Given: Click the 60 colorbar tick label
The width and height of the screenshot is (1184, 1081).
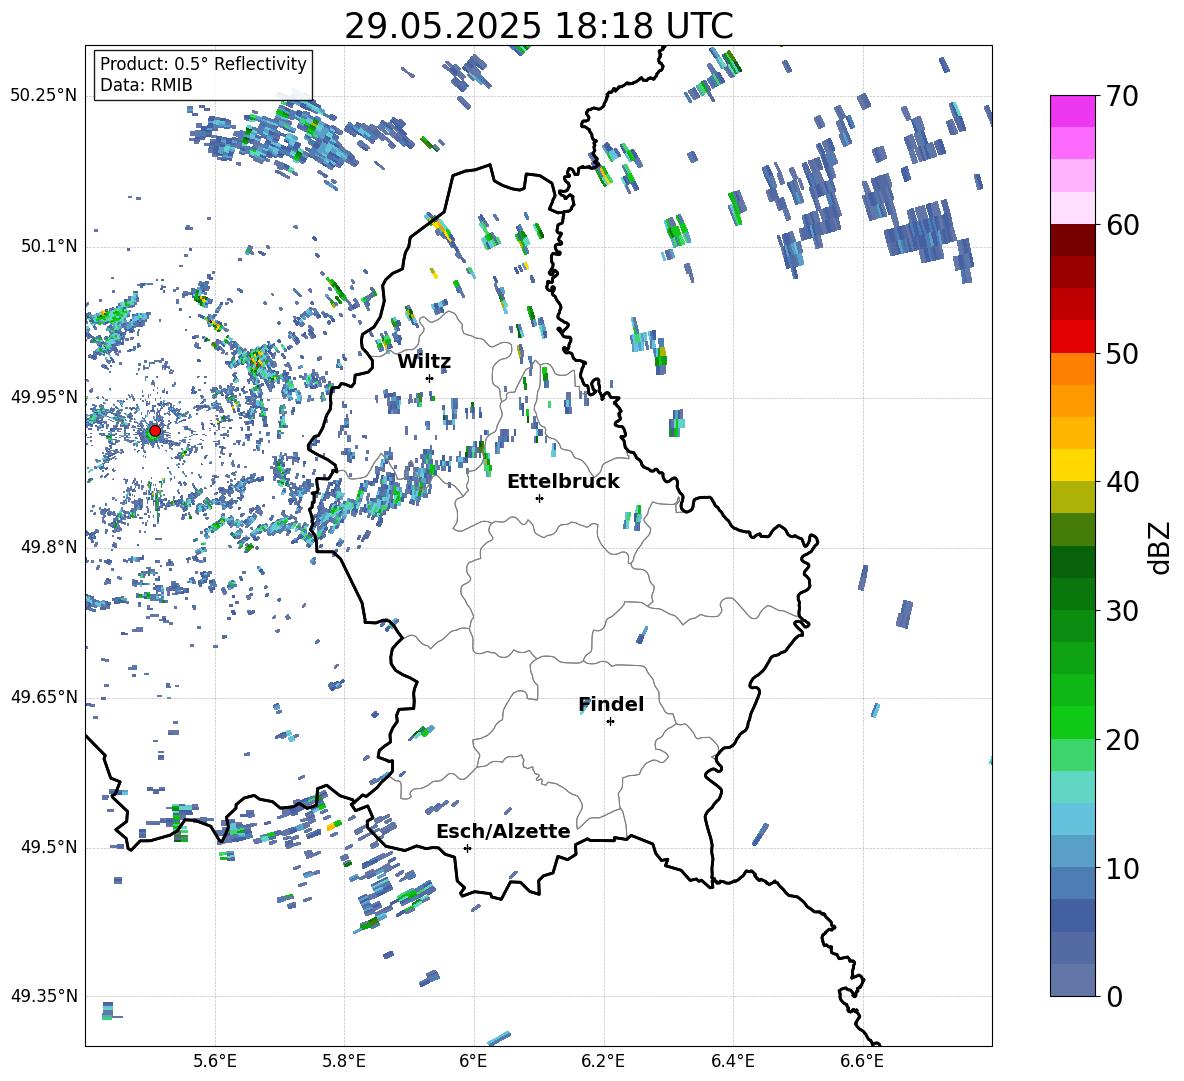Looking at the screenshot, I should click(x=1122, y=225).
